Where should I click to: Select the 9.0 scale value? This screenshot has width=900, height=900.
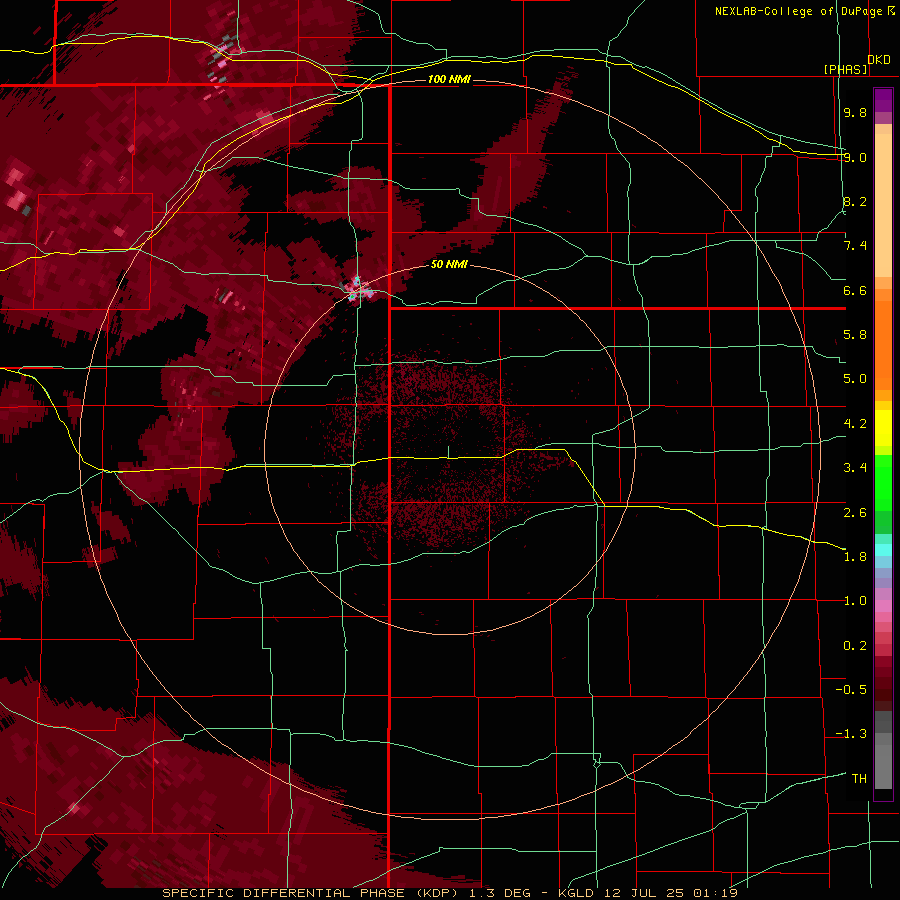click(x=855, y=157)
